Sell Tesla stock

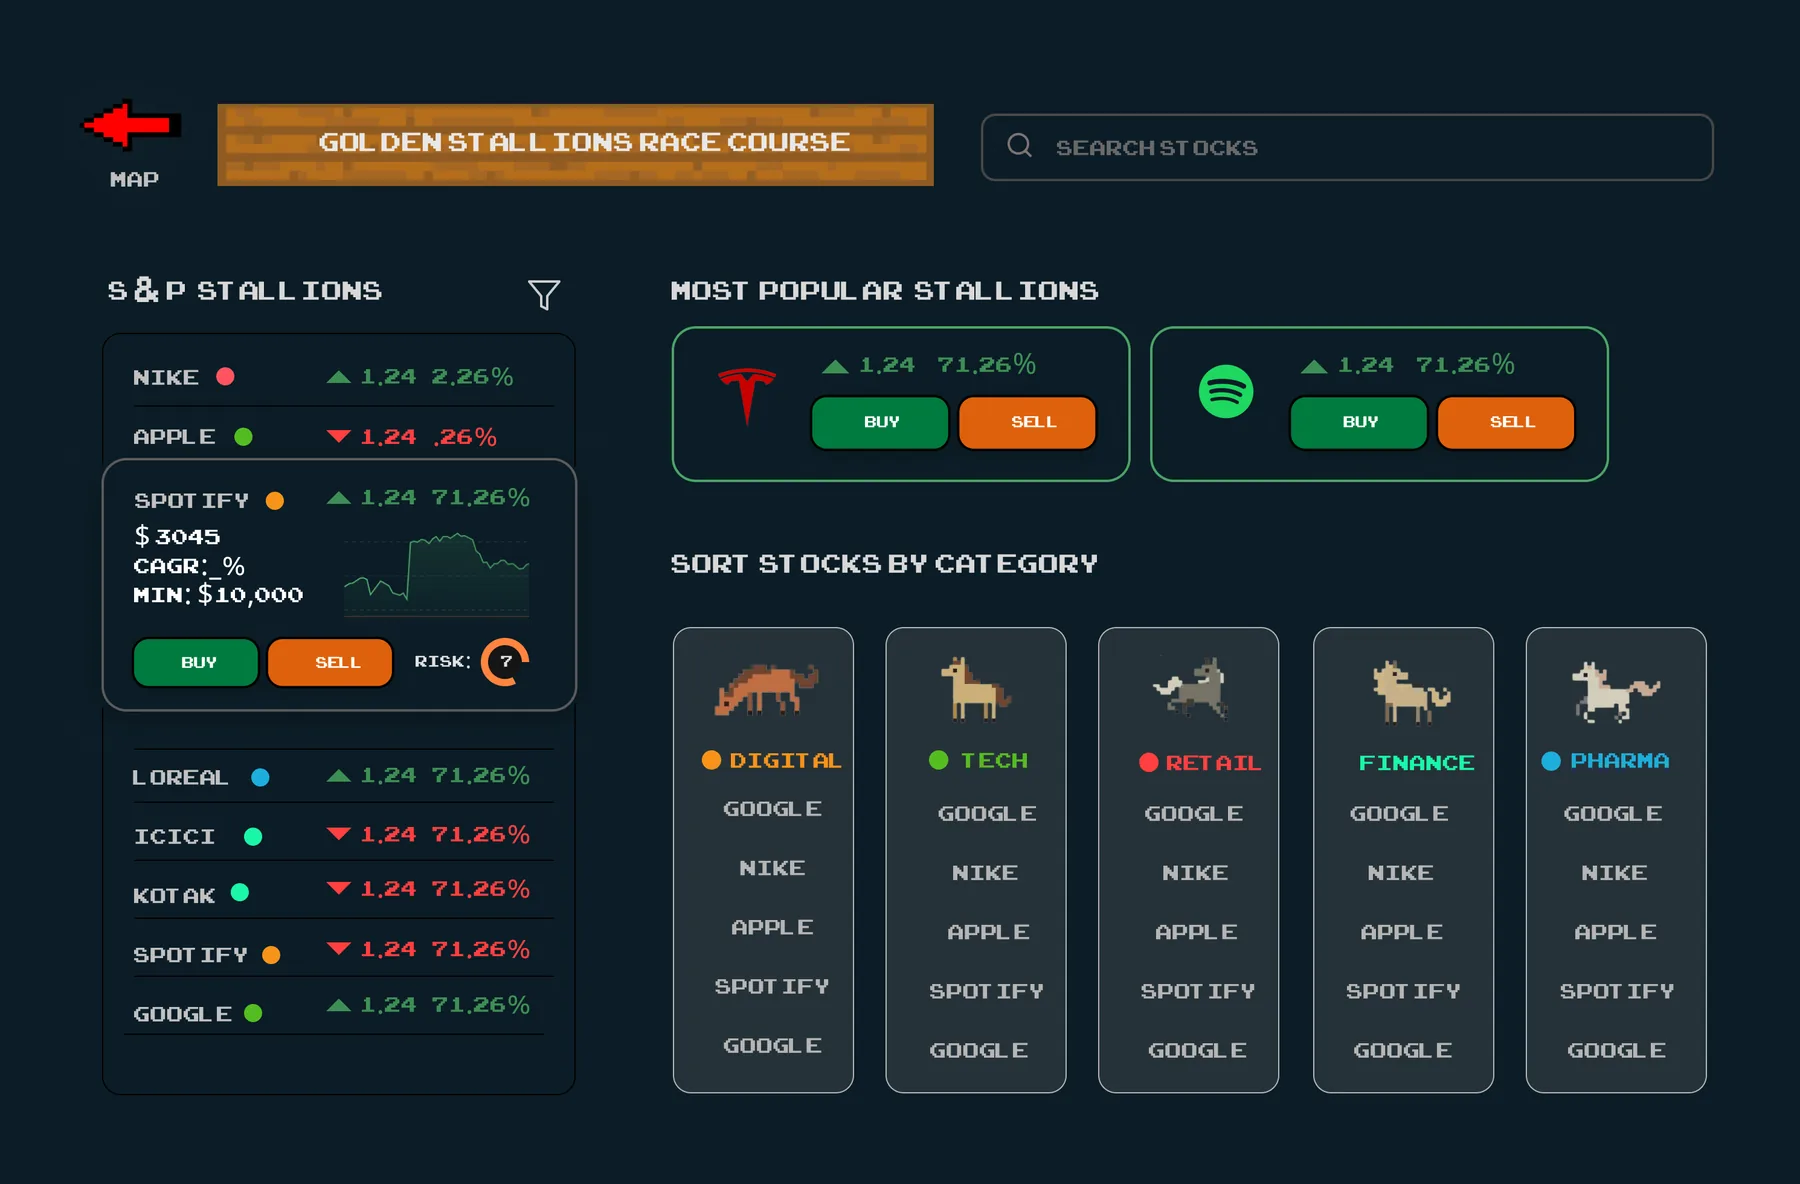pyautogui.click(x=1027, y=422)
